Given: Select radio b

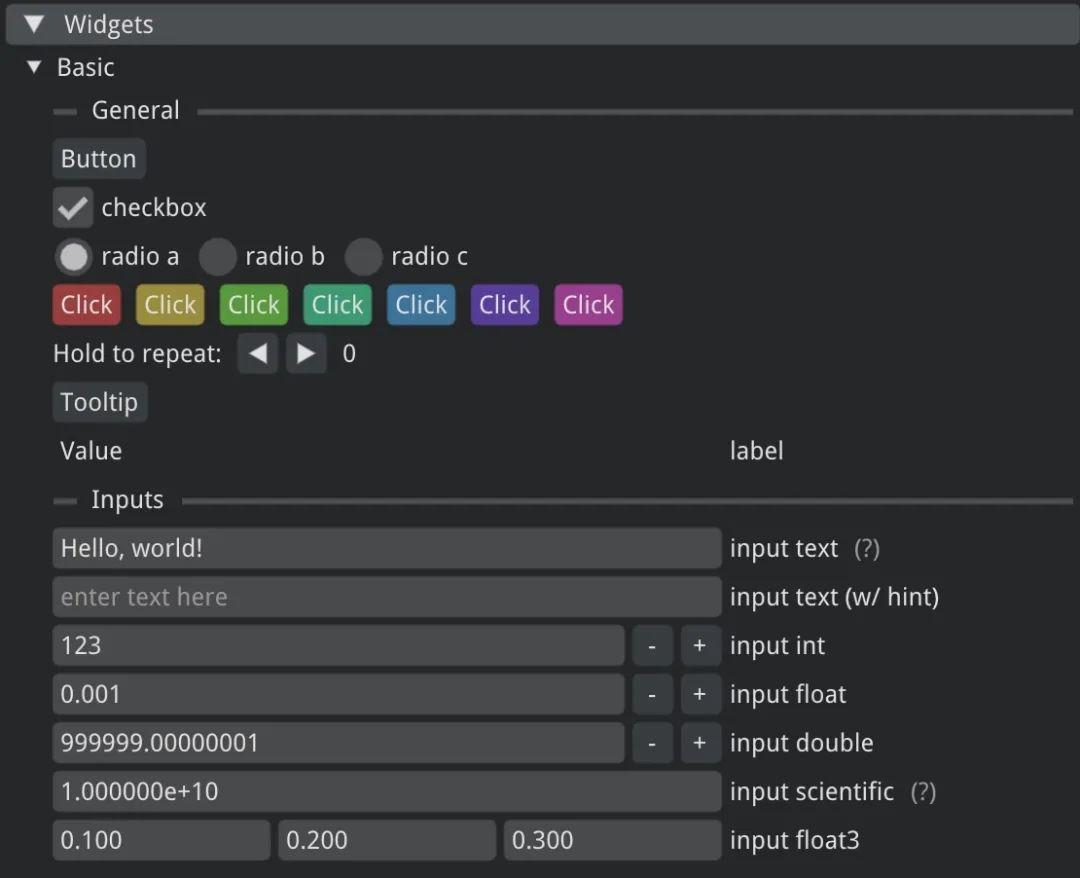Looking at the screenshot, I should 217,256.
